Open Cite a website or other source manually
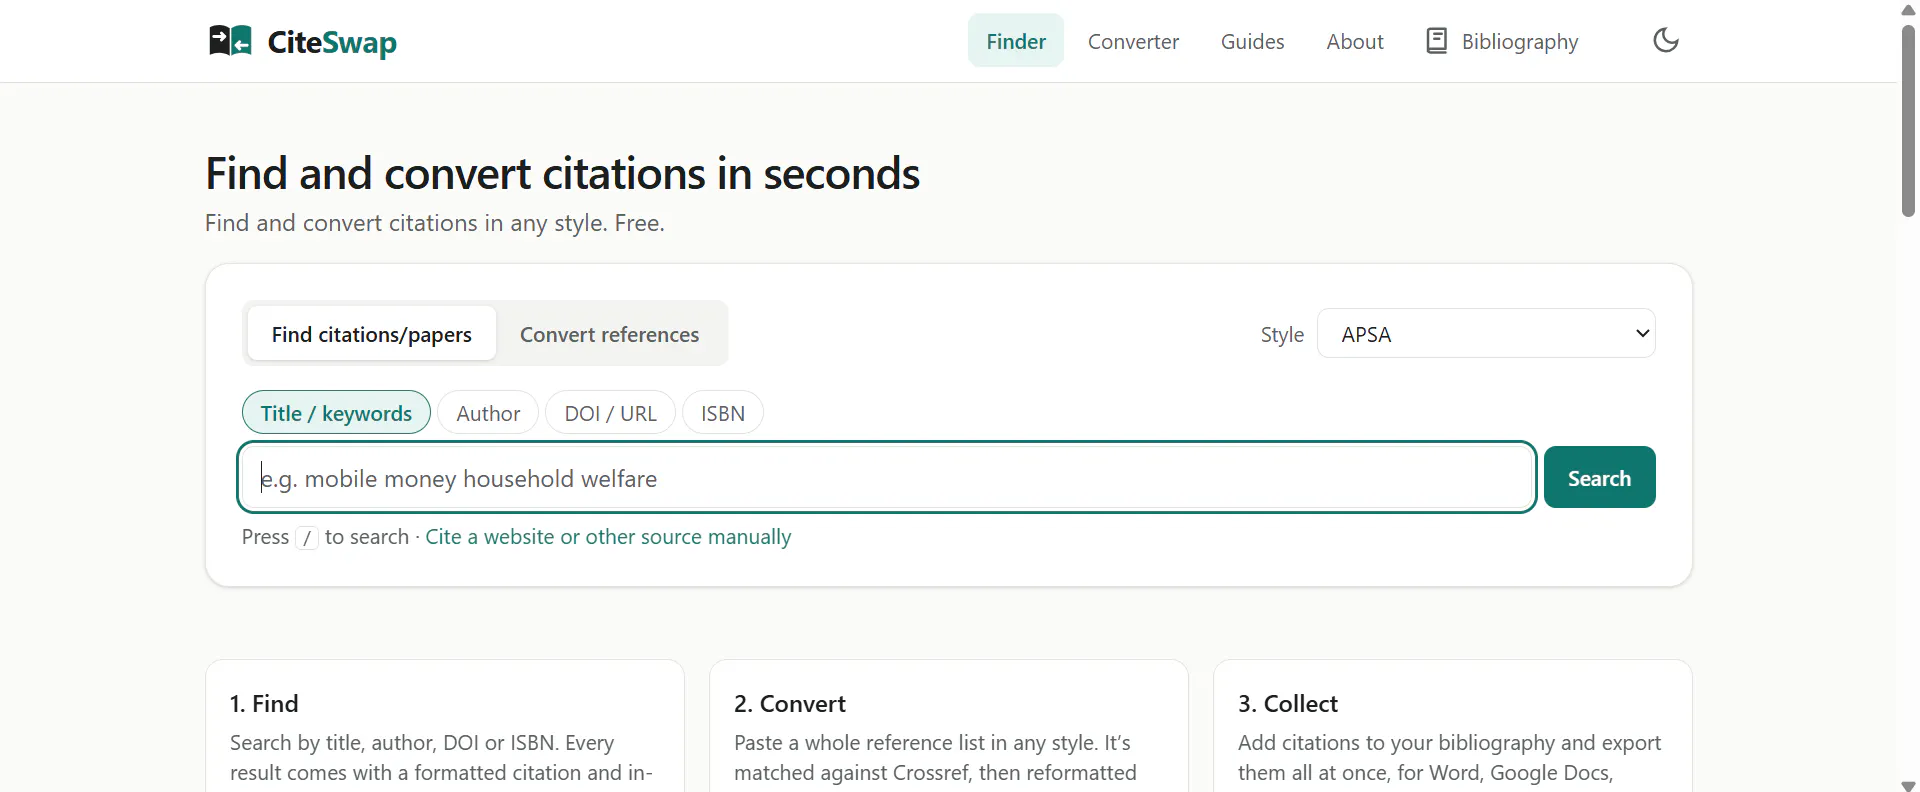Screen dimensions: 1920x792 click(x=608, y=537)
